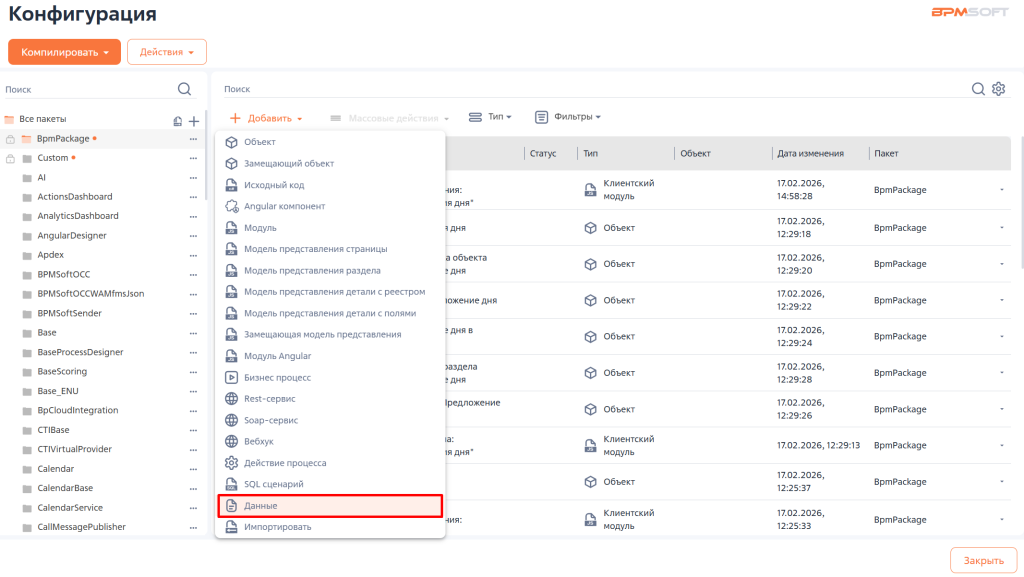
Task: Click into the main Поиск search field
Action: coord(590,89)
